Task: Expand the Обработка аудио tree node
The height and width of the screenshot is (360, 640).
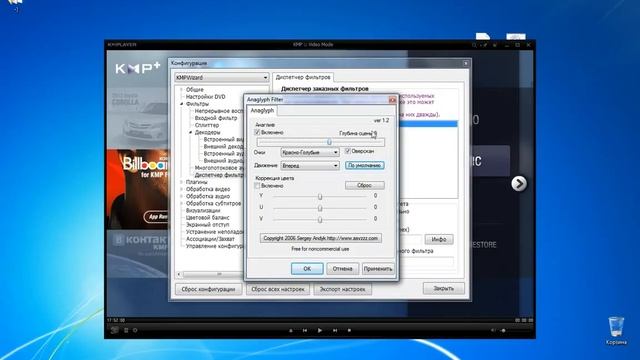Action: pyautogui.click(x=182, y=196)
